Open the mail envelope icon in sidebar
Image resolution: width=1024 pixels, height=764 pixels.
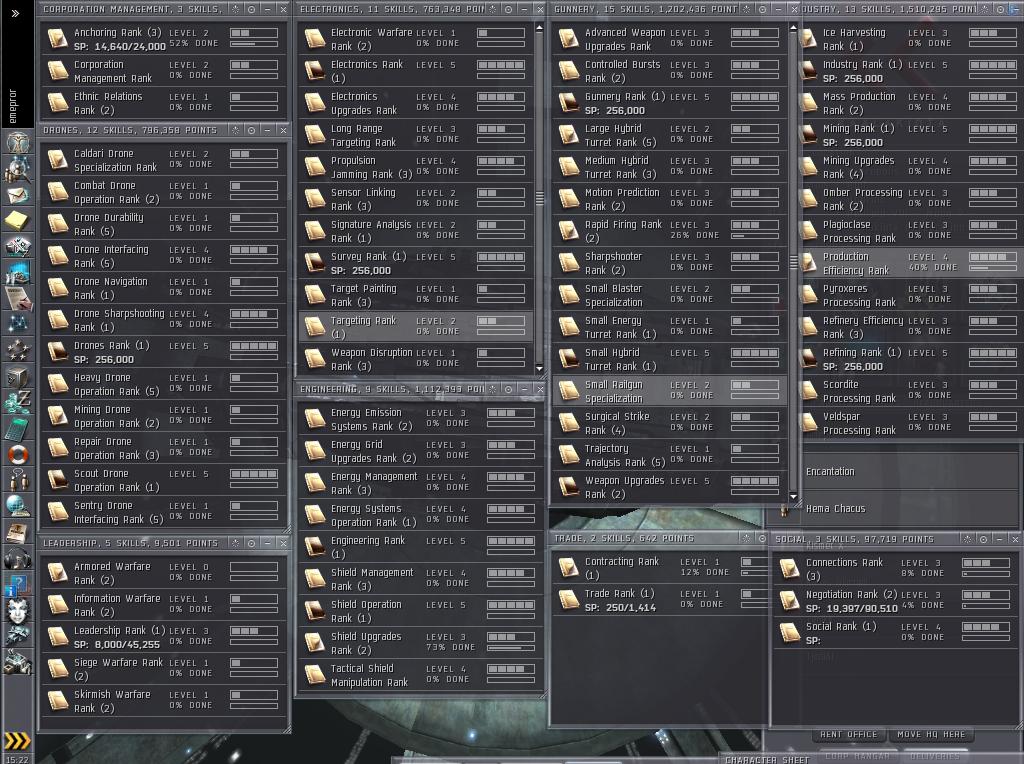pos(18,194)
